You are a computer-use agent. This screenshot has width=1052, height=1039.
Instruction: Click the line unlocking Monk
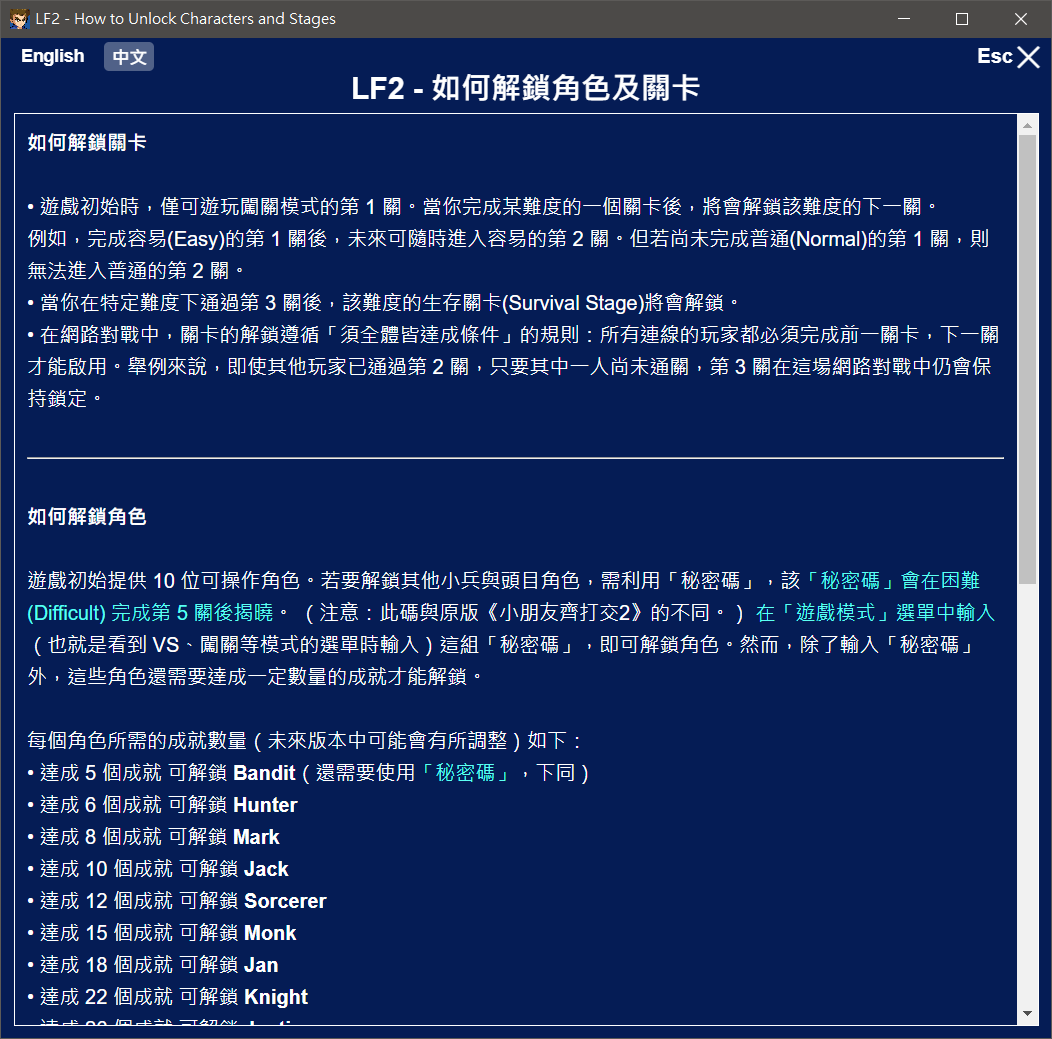[162, 933]
